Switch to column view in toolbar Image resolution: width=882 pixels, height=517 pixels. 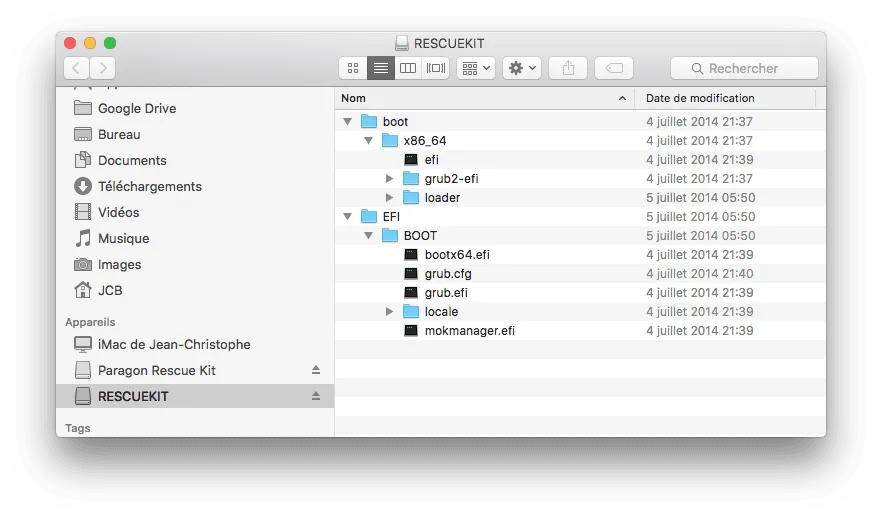(x=408, y=68)
